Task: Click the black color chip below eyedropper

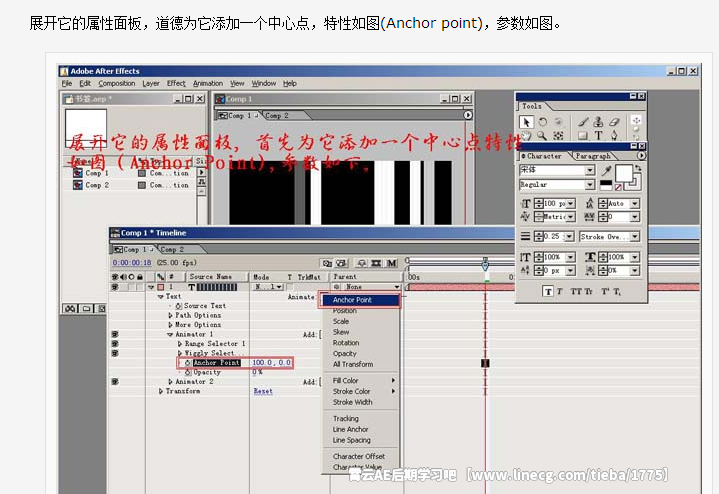Action: (x=606, y=183)
